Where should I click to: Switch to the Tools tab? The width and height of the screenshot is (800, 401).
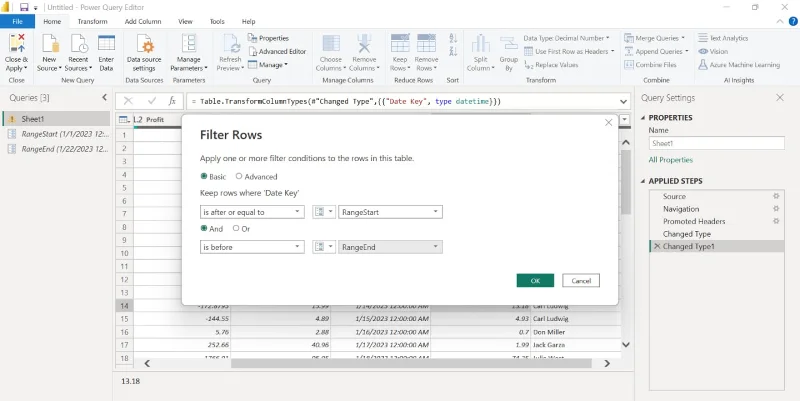point(217,21)
